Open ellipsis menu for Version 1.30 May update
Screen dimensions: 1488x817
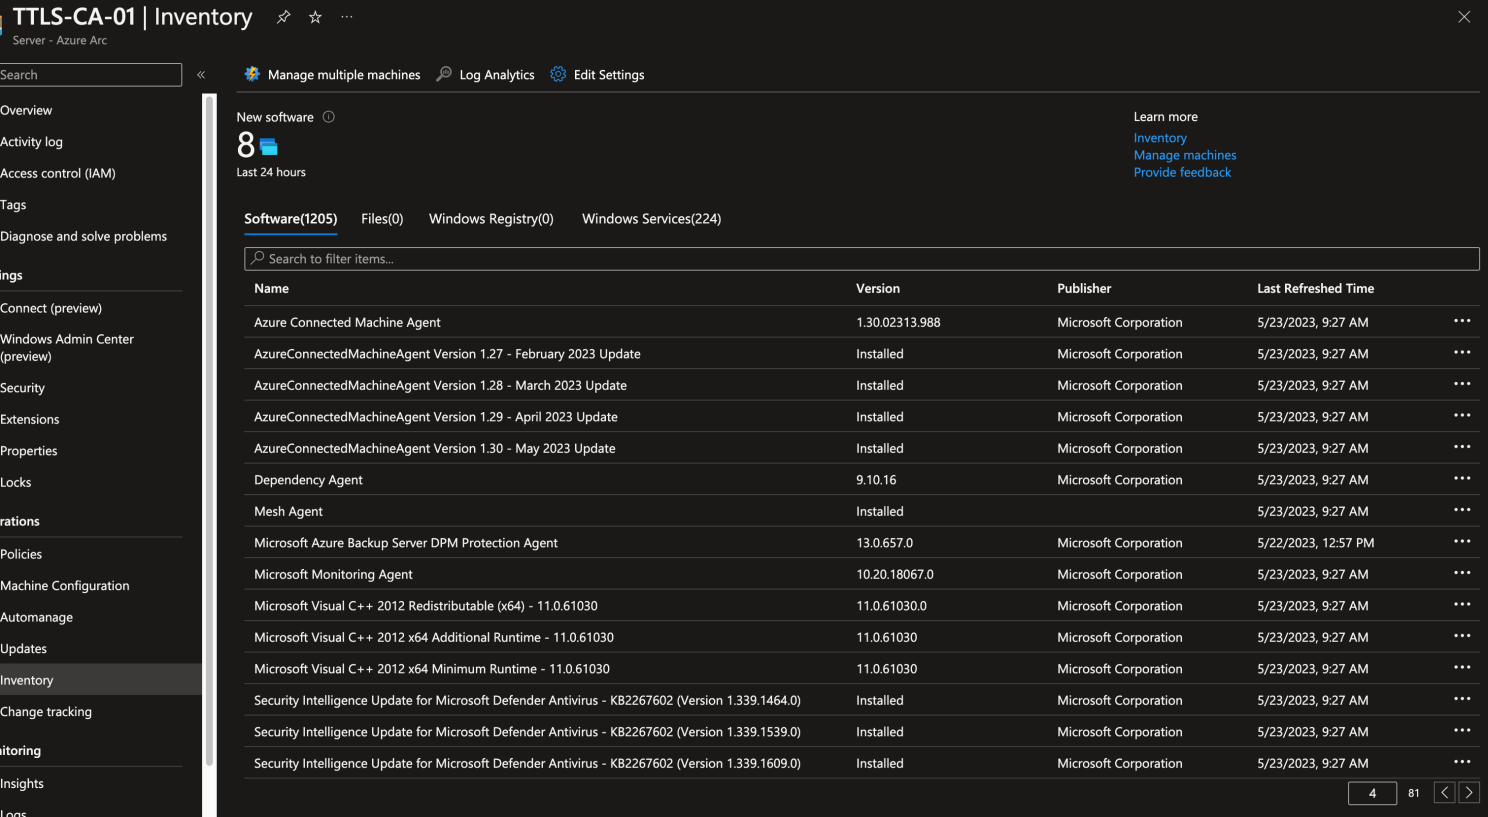[1462, 447]
